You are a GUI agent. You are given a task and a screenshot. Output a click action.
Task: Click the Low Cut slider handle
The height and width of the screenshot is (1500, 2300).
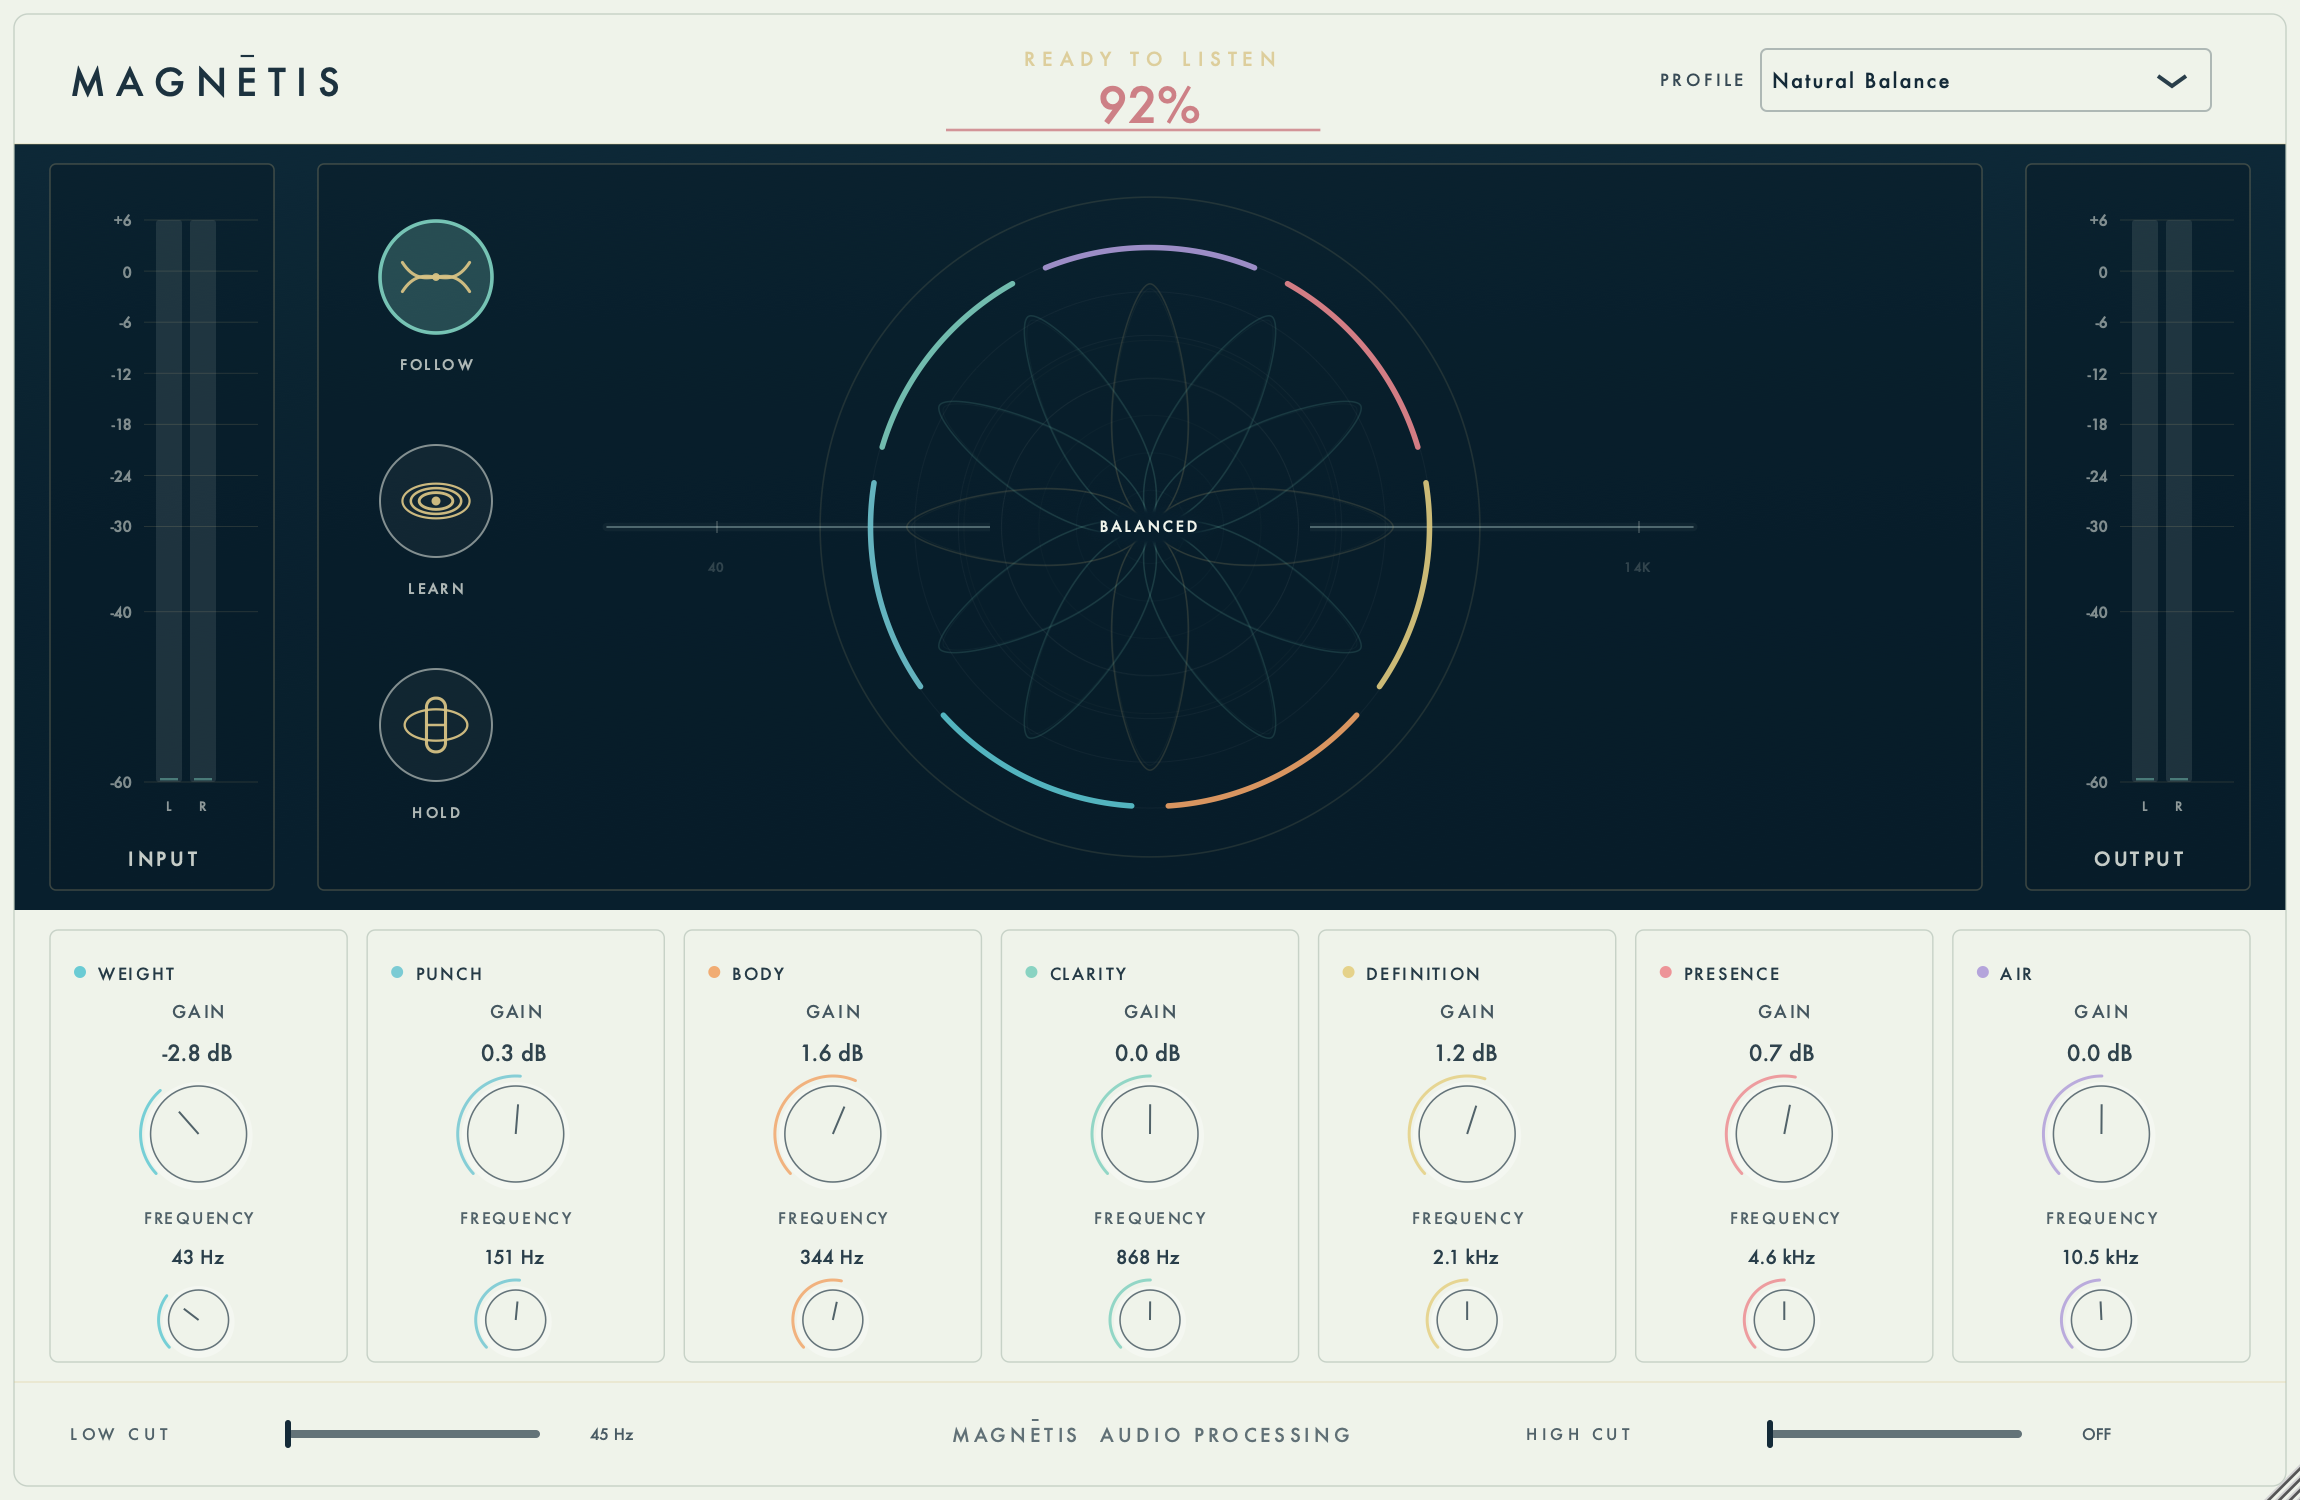(288, 1434)
